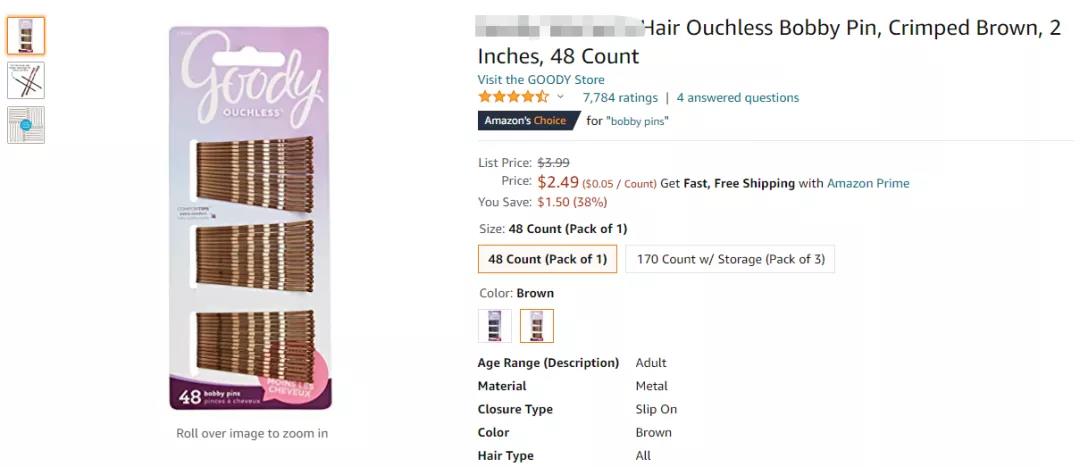Select the first product package thumbnail

(x=26, y=35)
